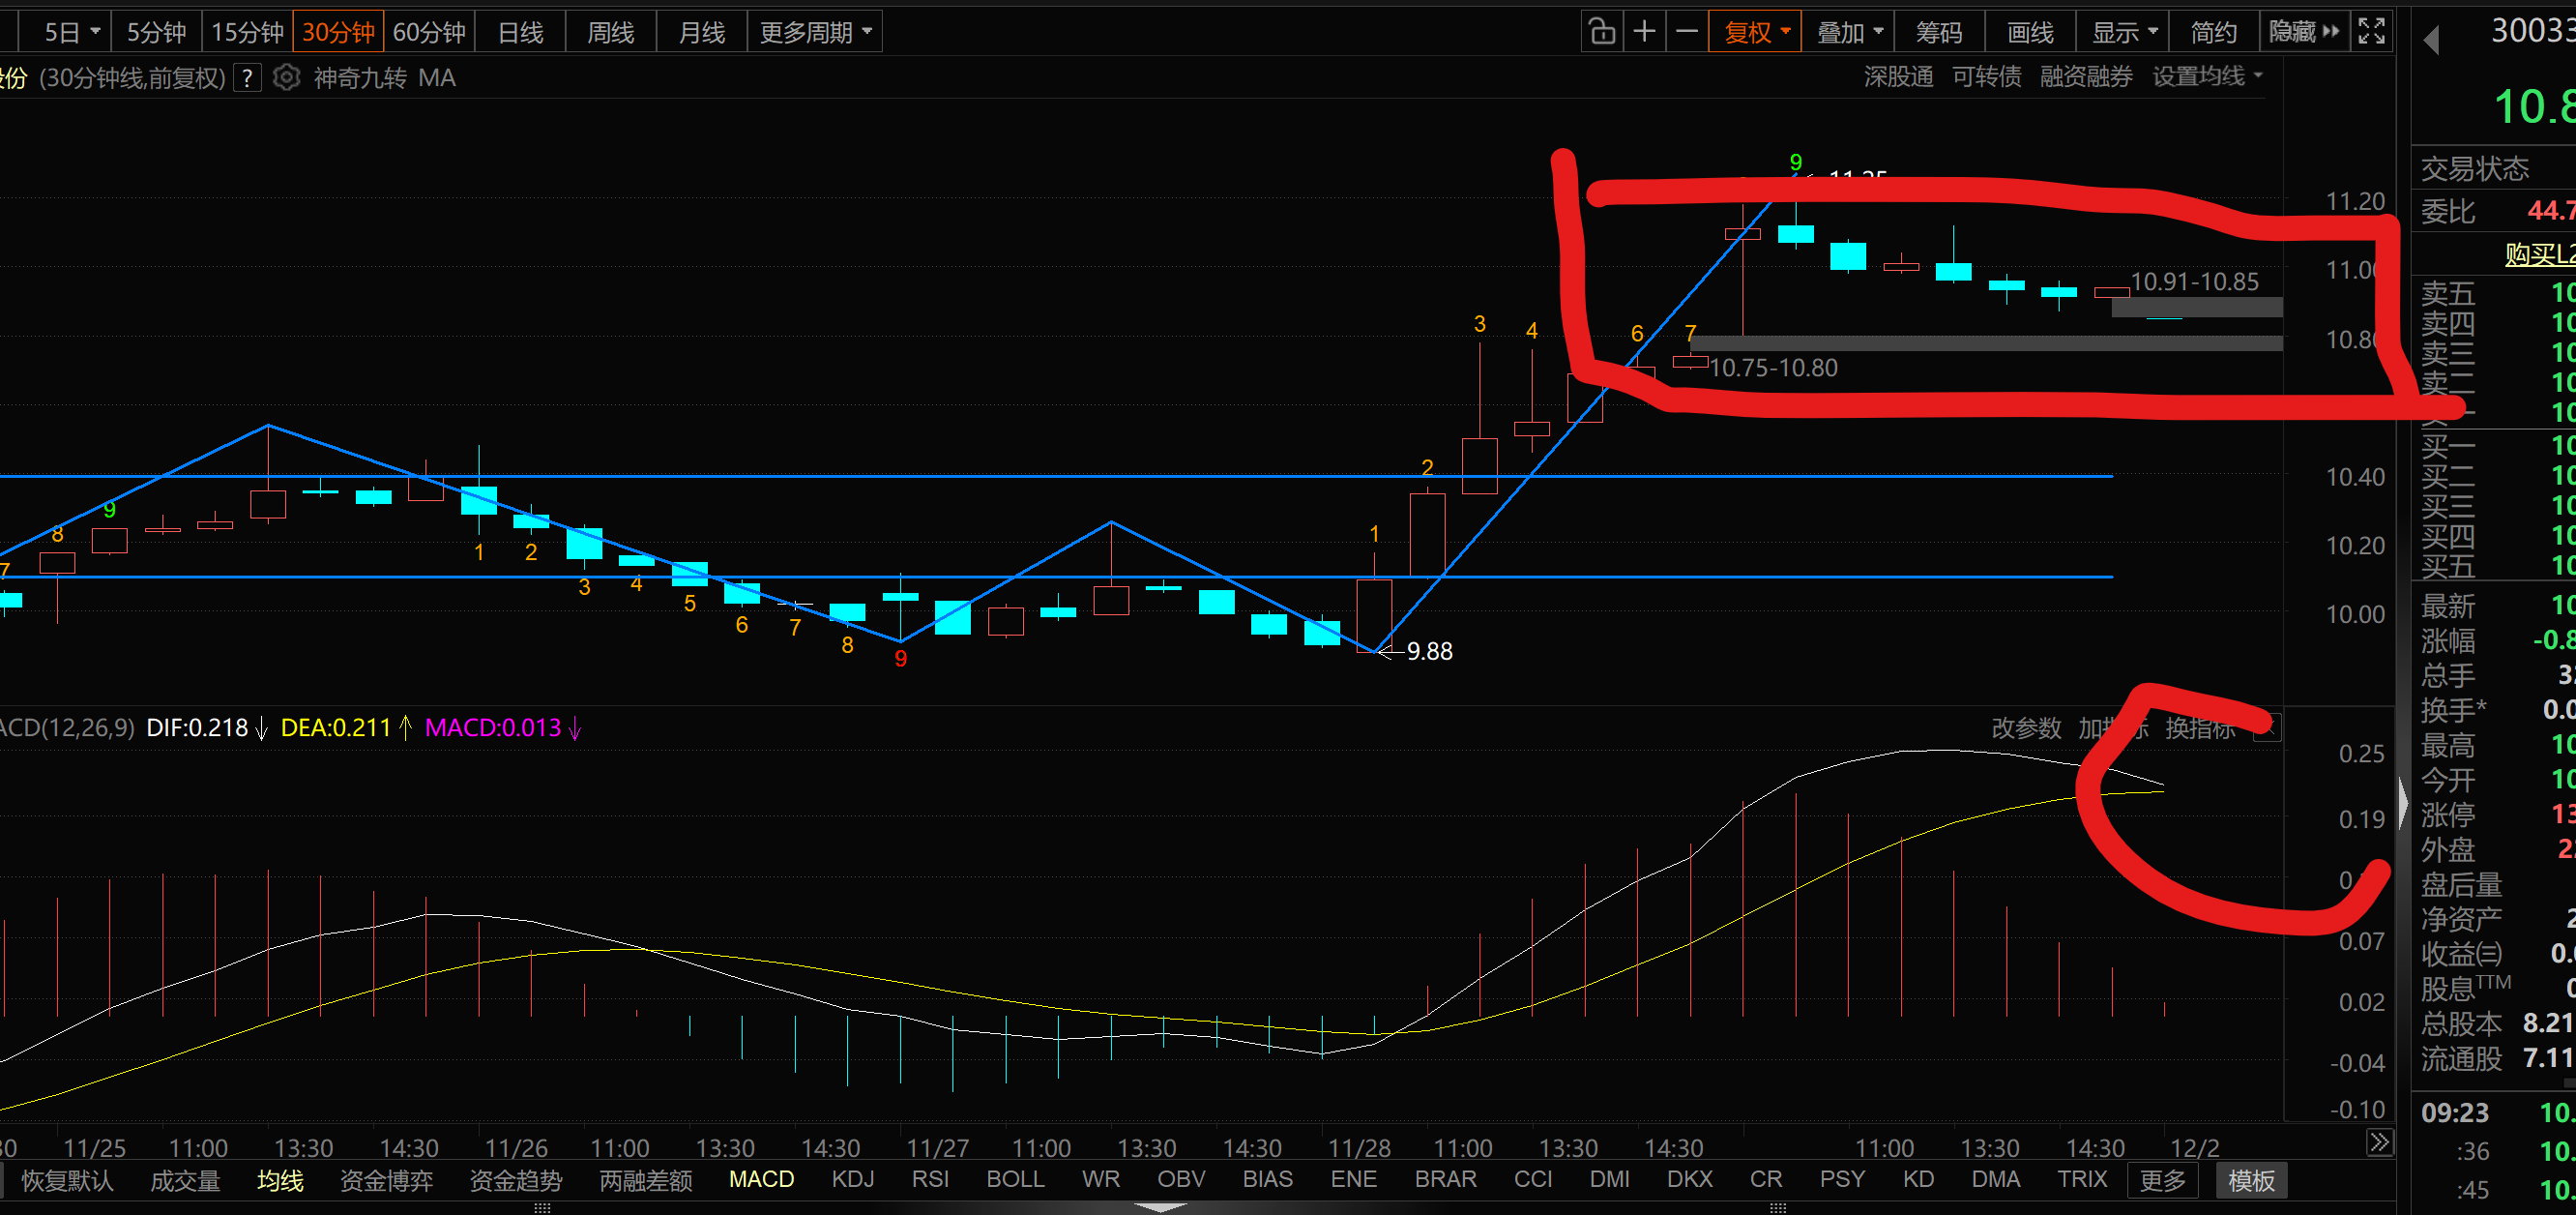Switch to 60分钟 period tab
2576x1215 pixels.
tap(429, 32)
